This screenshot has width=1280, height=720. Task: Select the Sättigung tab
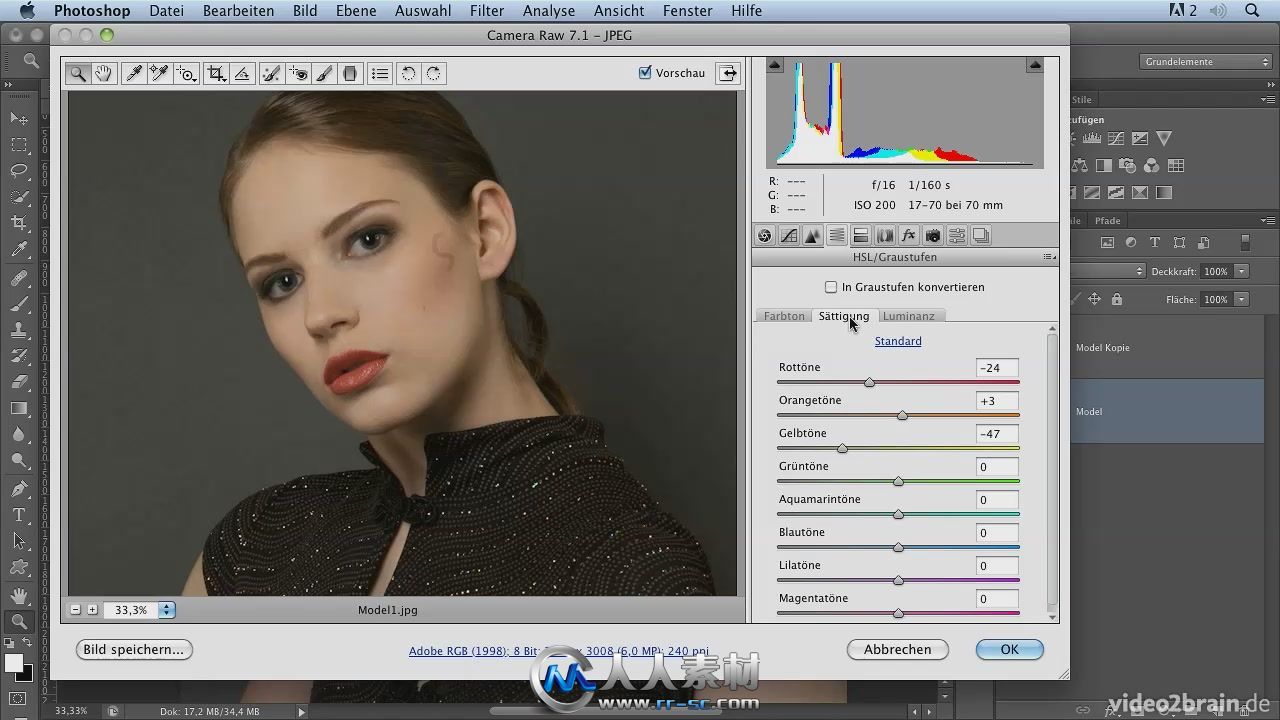coord(844,316)
